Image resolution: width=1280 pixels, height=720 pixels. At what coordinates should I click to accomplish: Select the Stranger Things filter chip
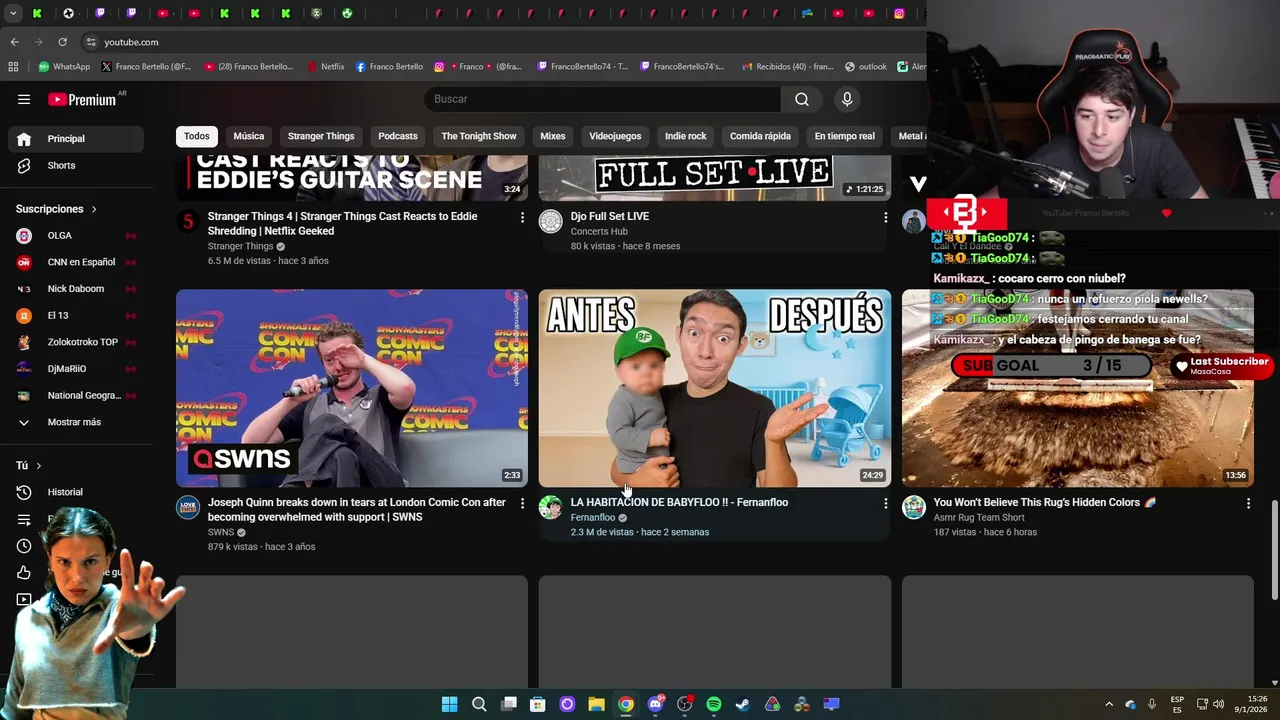(x=321, y=136)
